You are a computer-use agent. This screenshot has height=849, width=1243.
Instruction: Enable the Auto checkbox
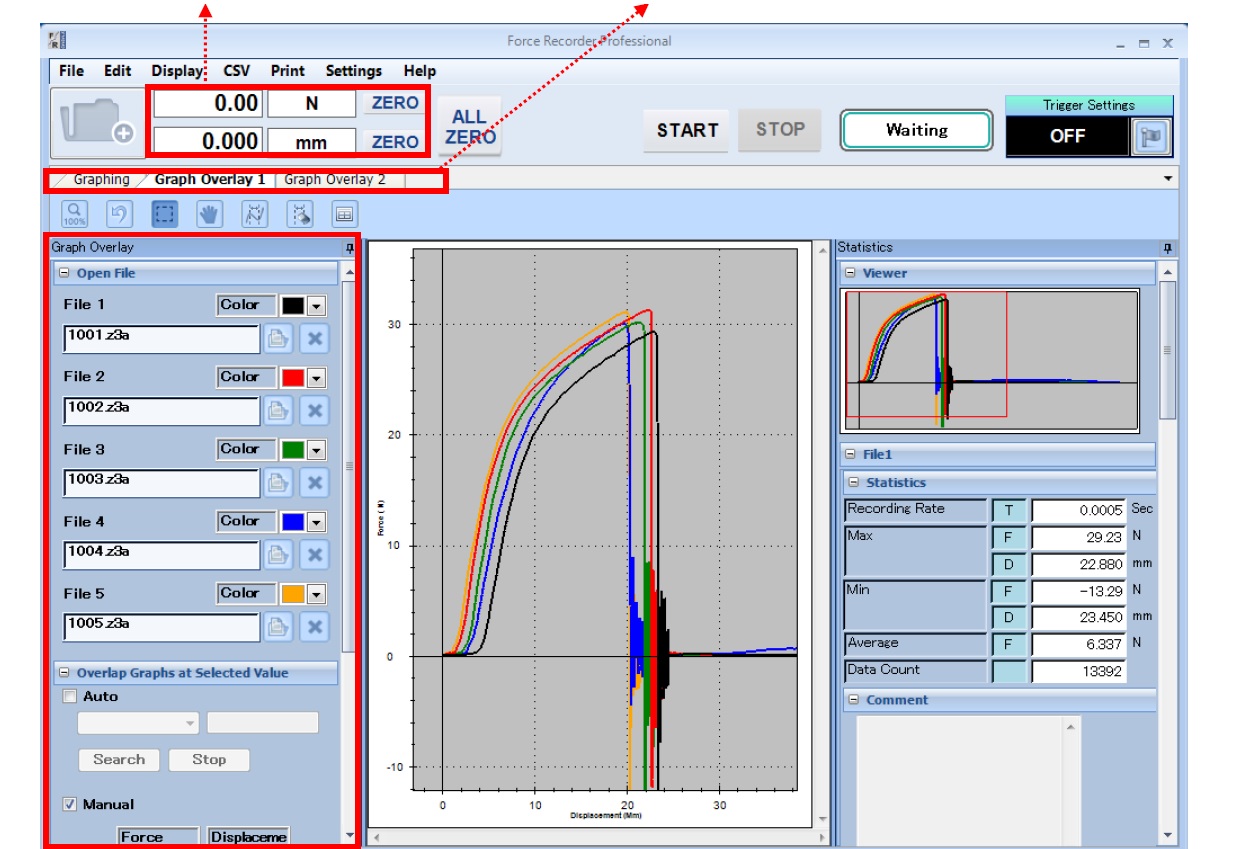[70, 697]
